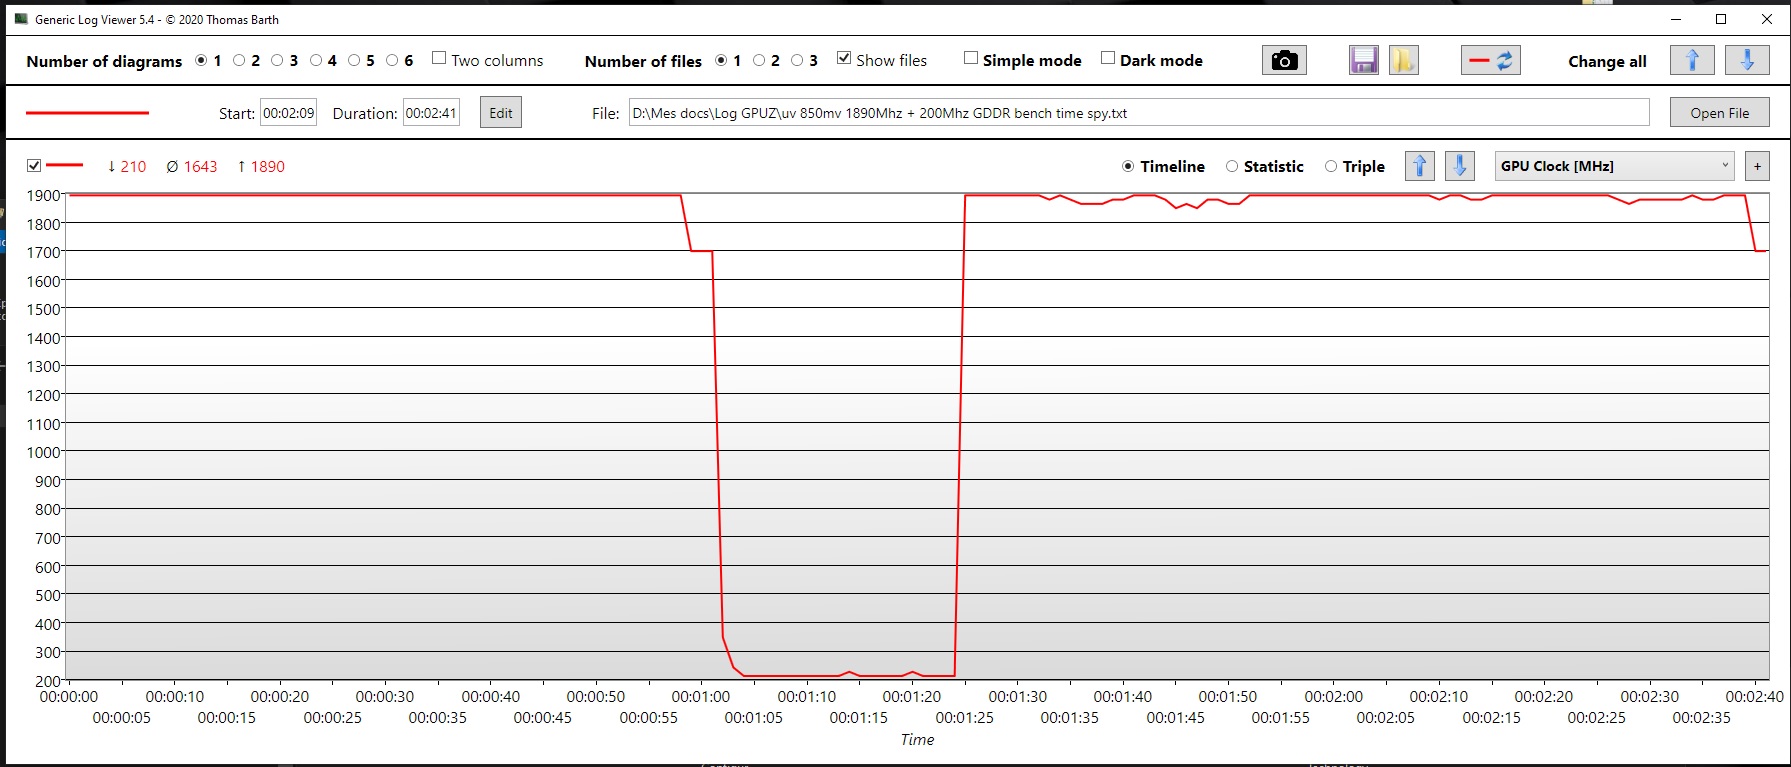Open the yellow folder icon
The image size is (1791, 767).
click(x=1403, y=61)
